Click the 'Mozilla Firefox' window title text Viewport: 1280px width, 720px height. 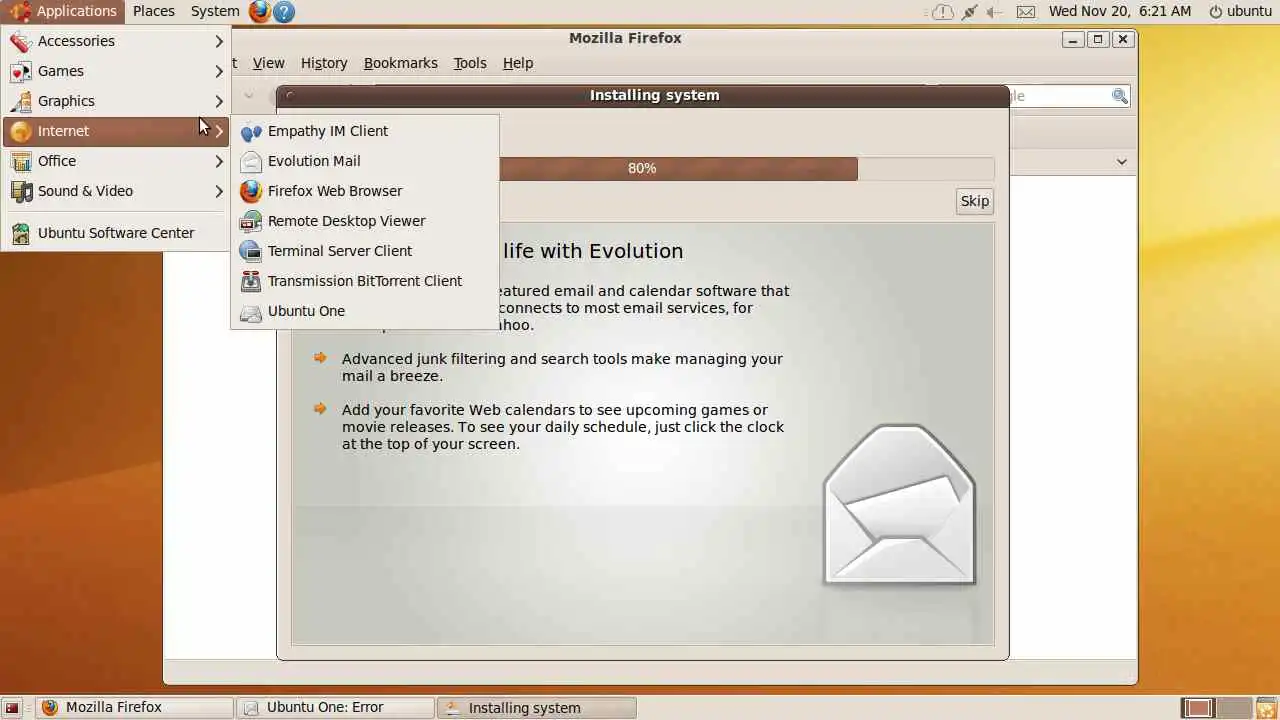click(x=625, y=38)
